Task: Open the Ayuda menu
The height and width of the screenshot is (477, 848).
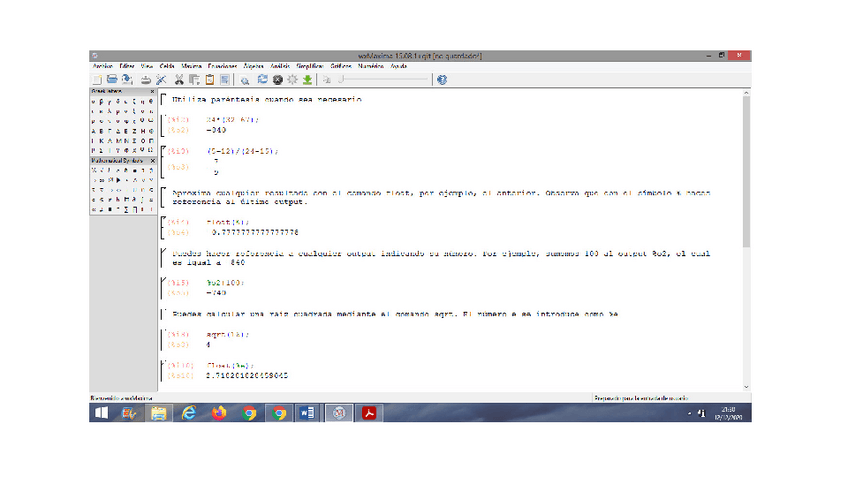Action: coord(399,66)
